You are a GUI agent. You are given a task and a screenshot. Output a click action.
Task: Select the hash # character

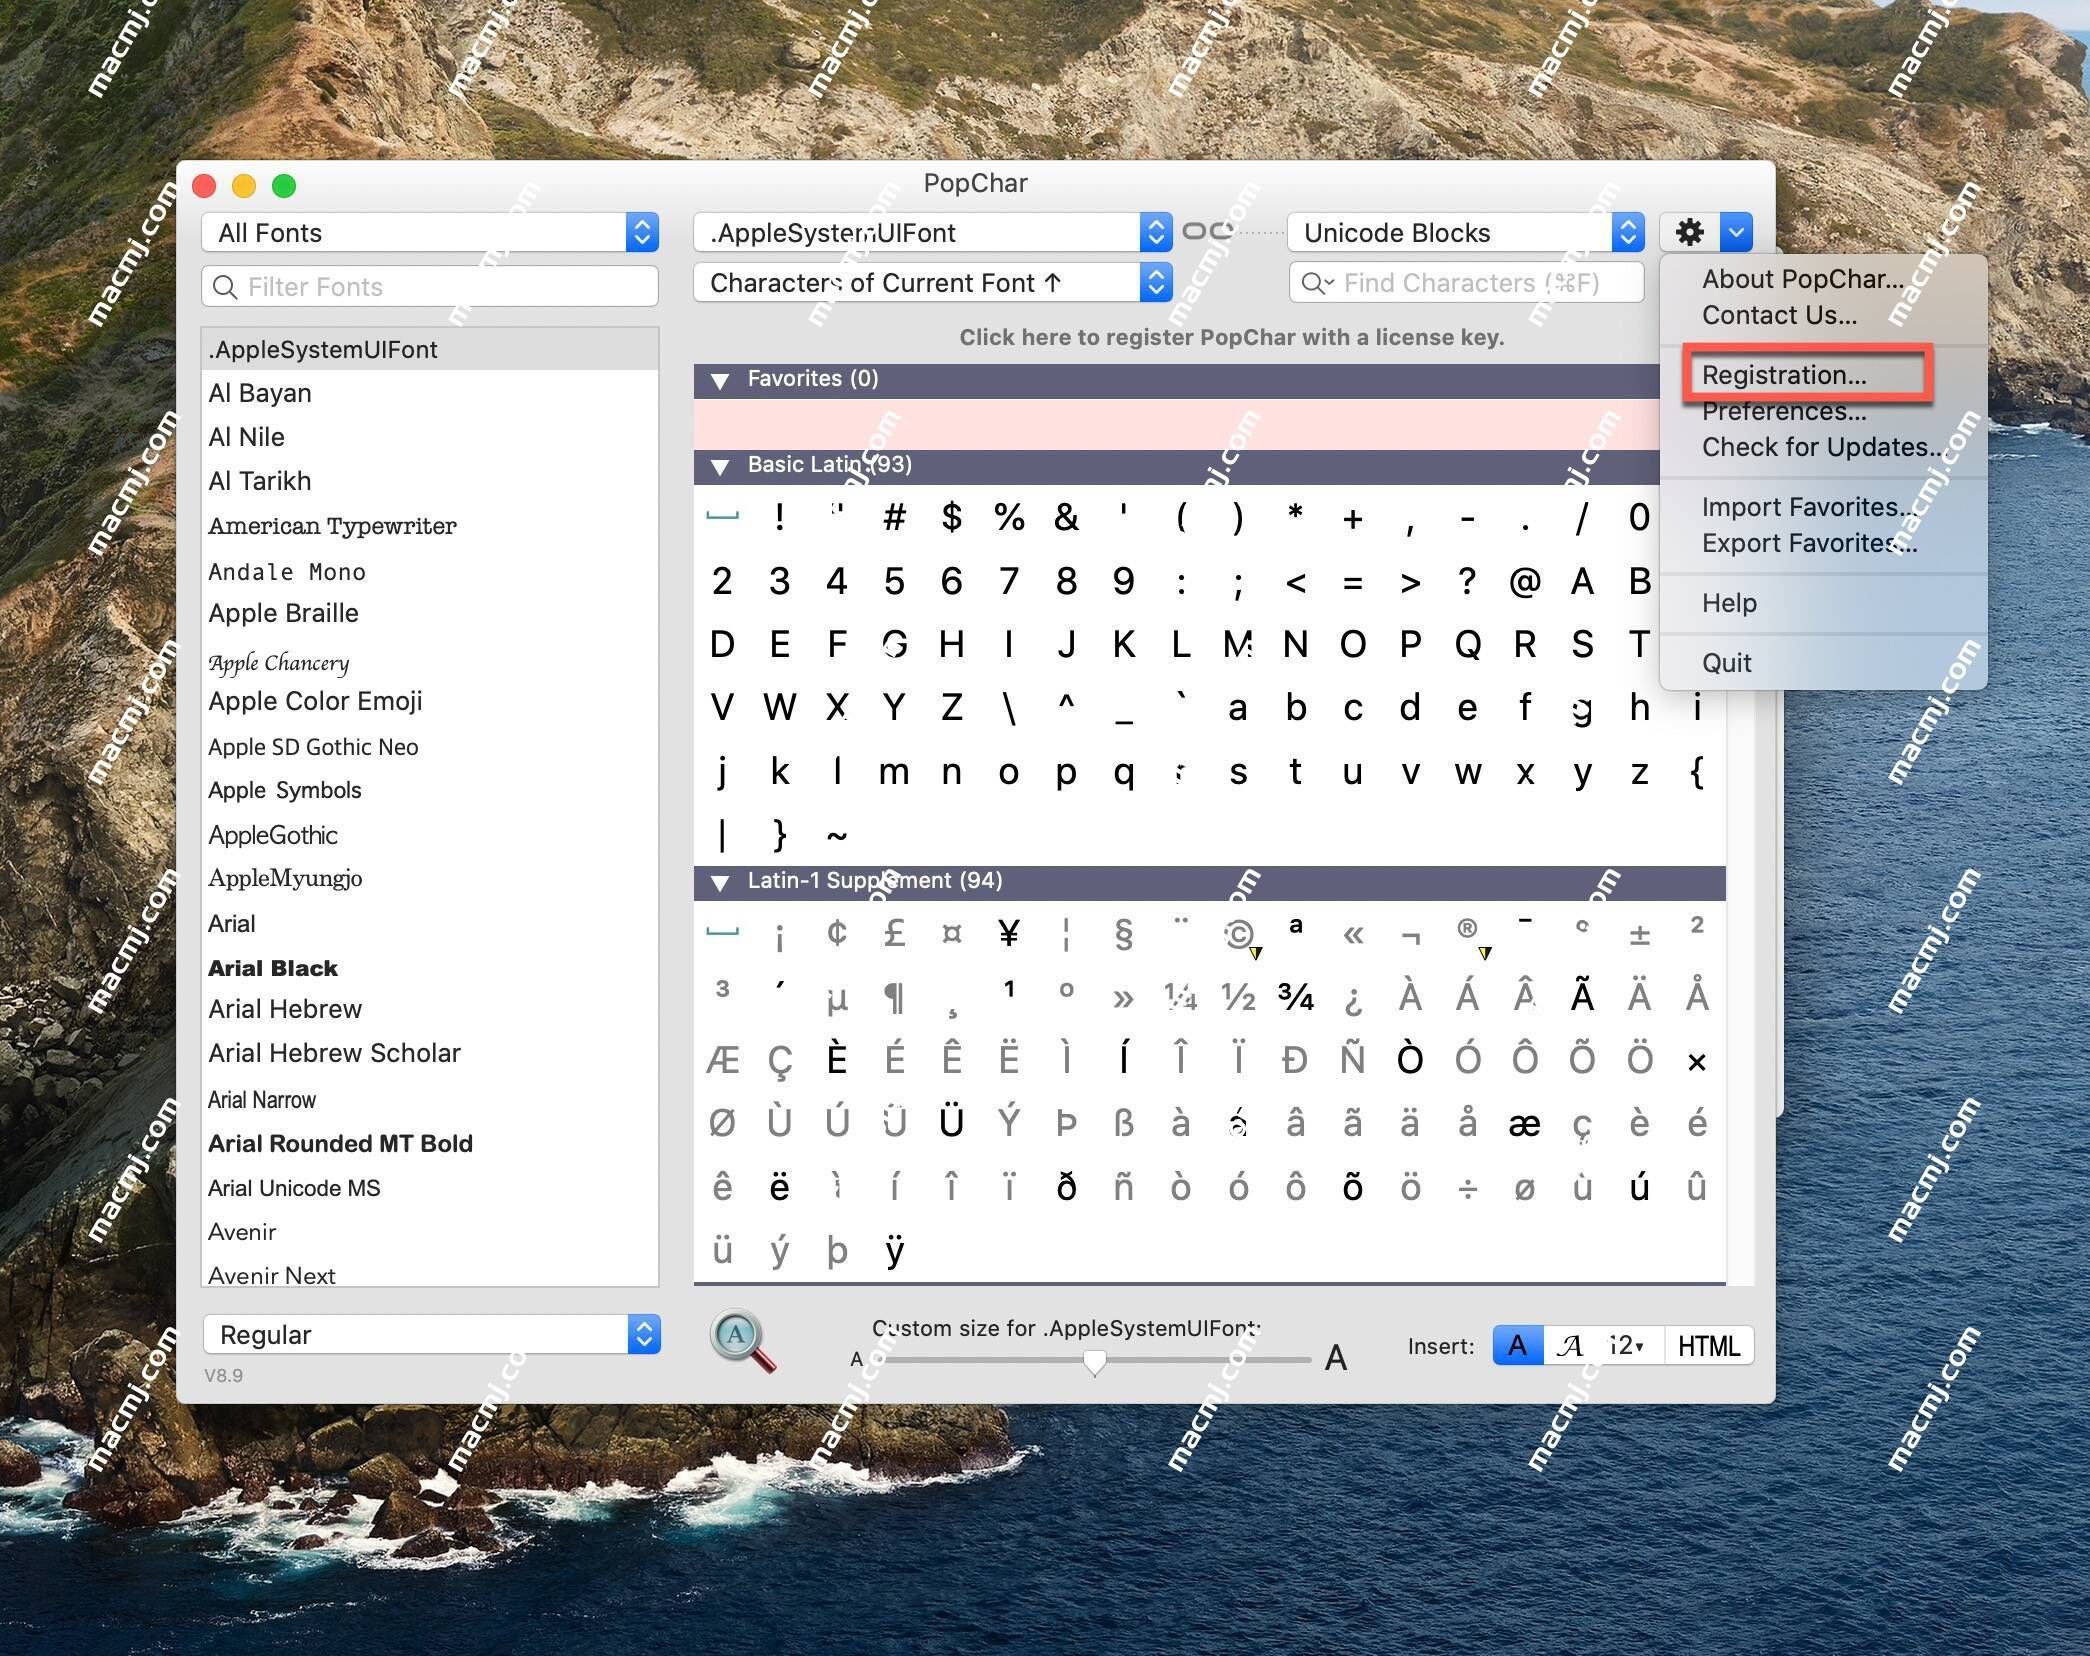tap(894, 517)
